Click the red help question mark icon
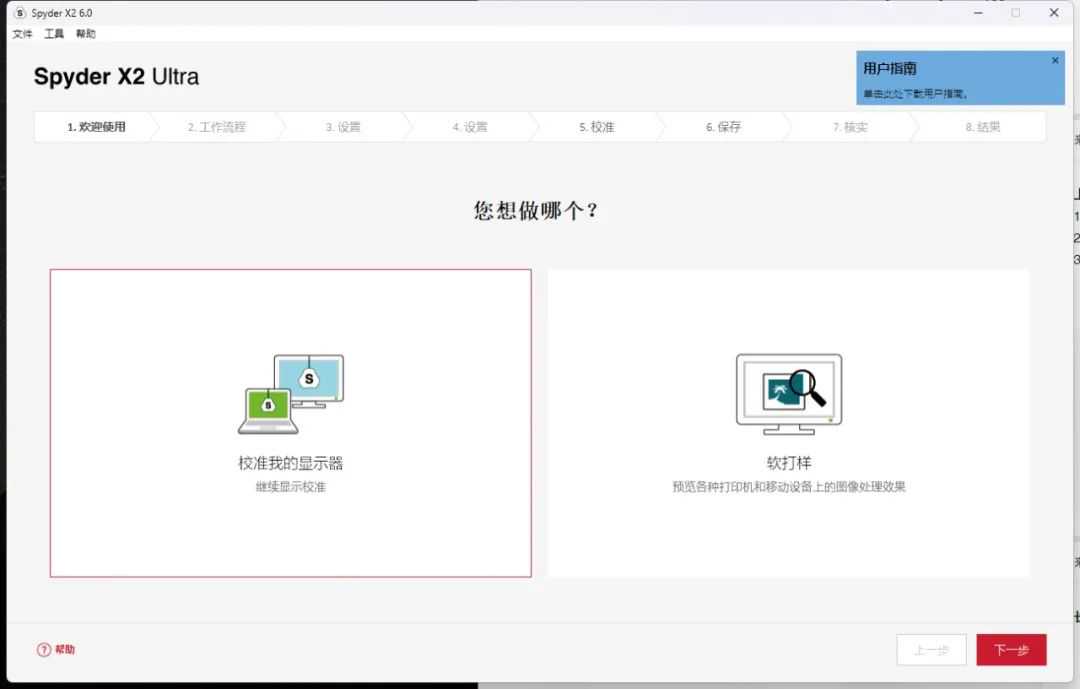The width and height of the screenshot is (1080, 689). [x=43, y=650]
